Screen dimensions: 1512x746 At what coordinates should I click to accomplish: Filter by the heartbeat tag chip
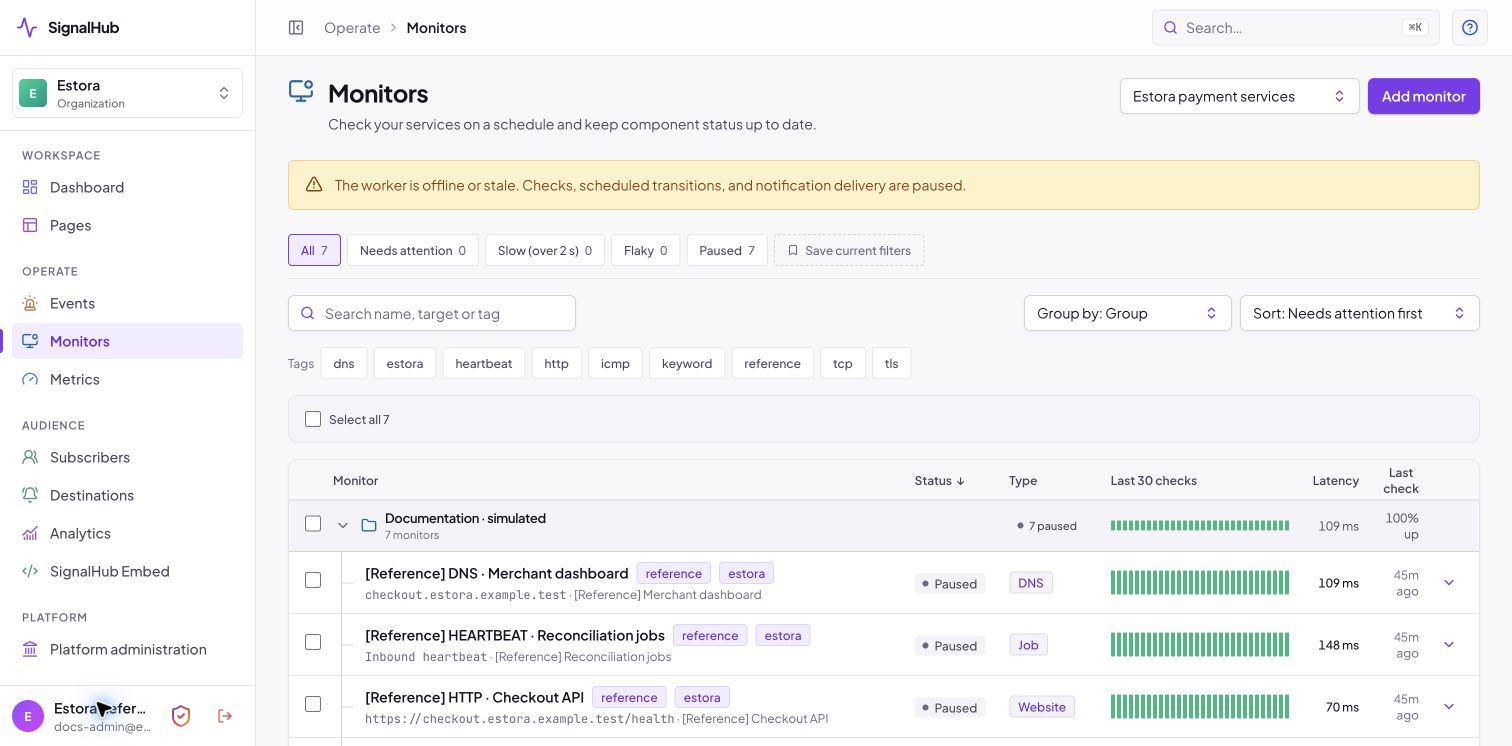pos(484,363)
